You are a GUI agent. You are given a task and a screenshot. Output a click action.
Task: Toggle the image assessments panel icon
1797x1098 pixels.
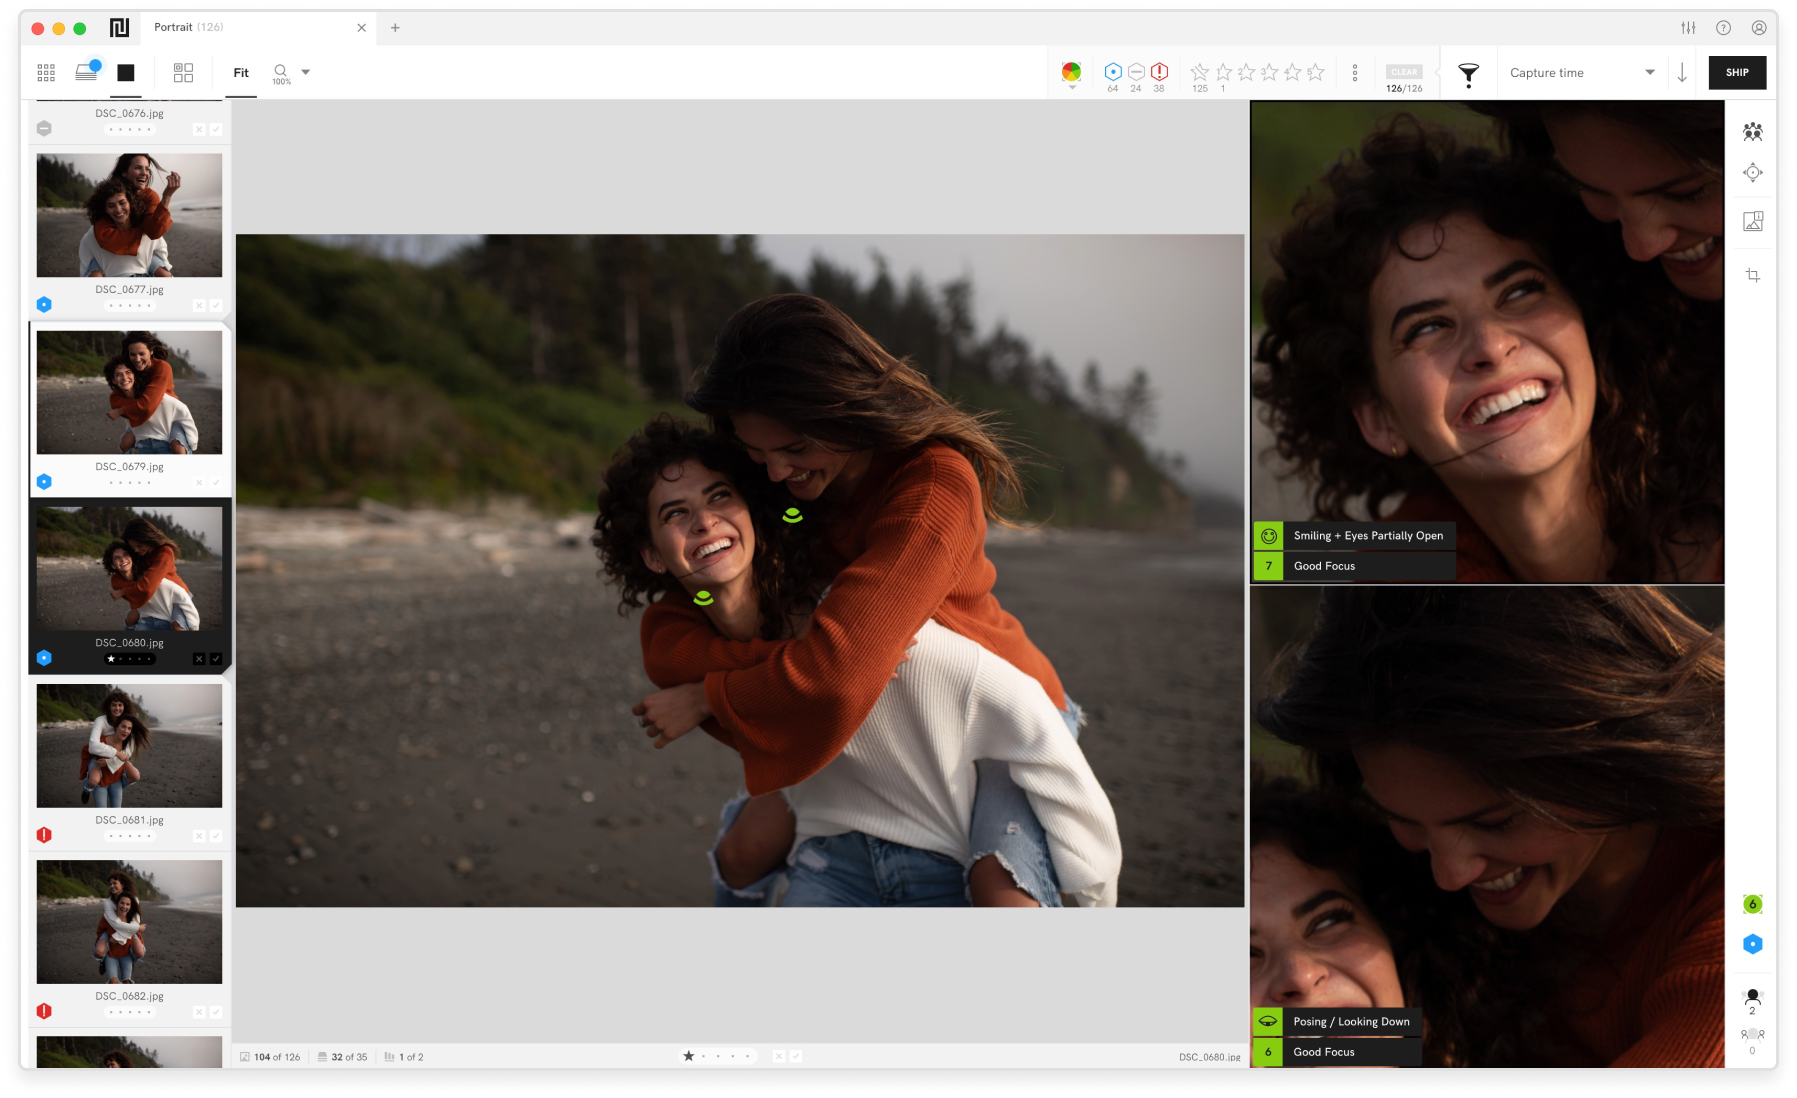click(x=1752, y=222)
